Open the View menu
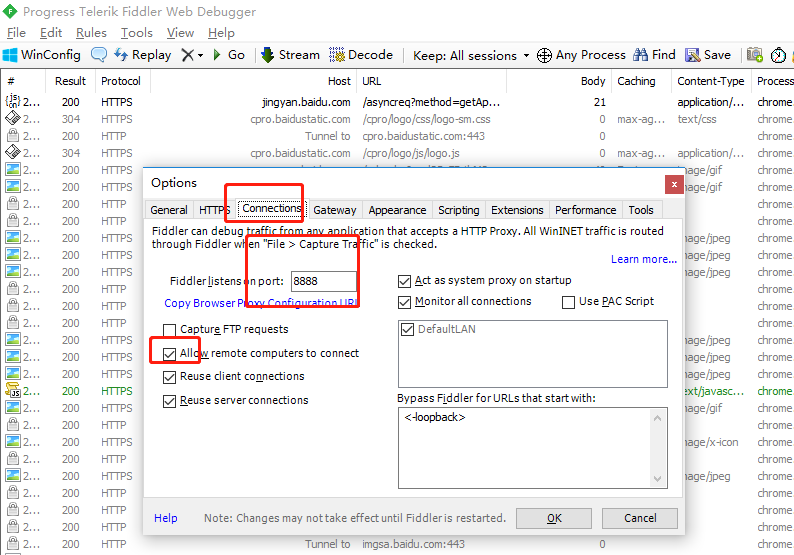The width and height of the screenshot is (794, 555). pos(180,33)
